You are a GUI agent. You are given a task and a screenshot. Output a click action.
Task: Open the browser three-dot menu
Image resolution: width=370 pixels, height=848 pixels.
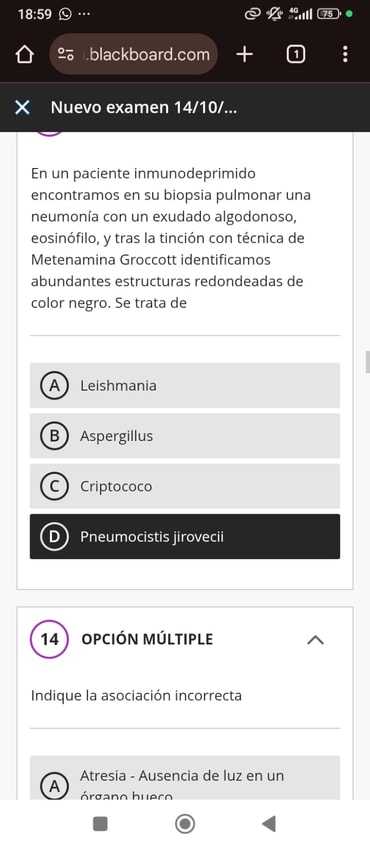(345, 54)
